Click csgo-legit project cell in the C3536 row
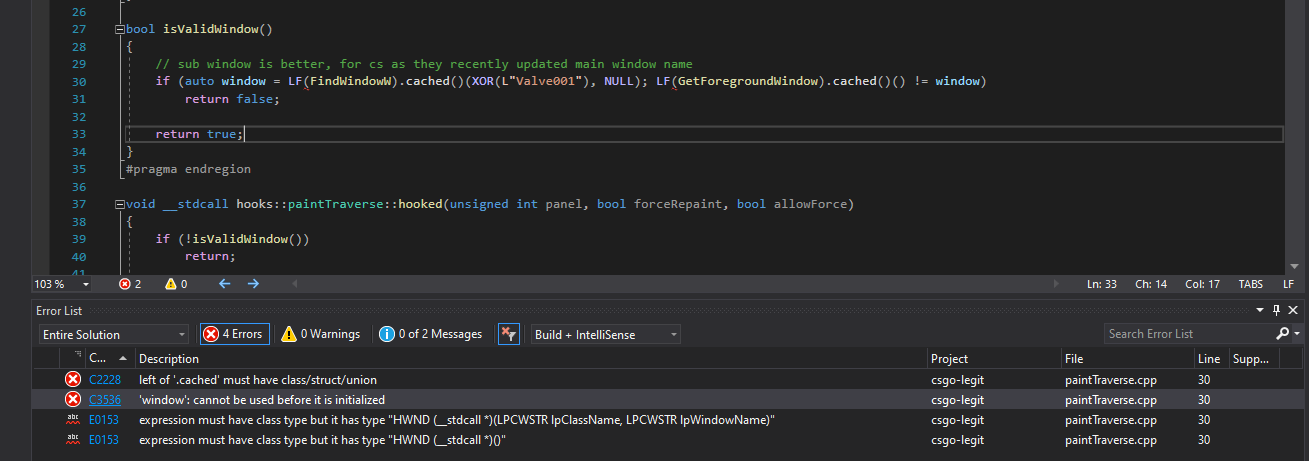The width and height of the screenshot is (1309, 461). tap(957, 399)
